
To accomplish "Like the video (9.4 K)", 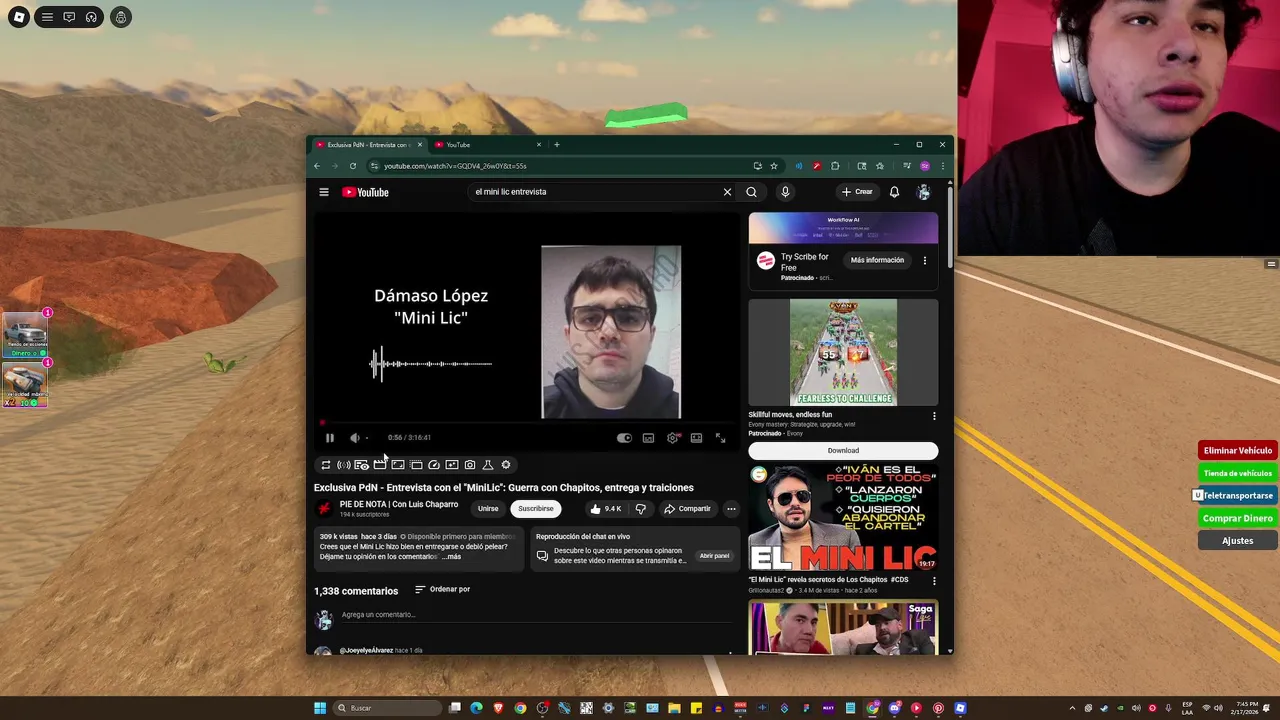I will [x=606, y=509].
